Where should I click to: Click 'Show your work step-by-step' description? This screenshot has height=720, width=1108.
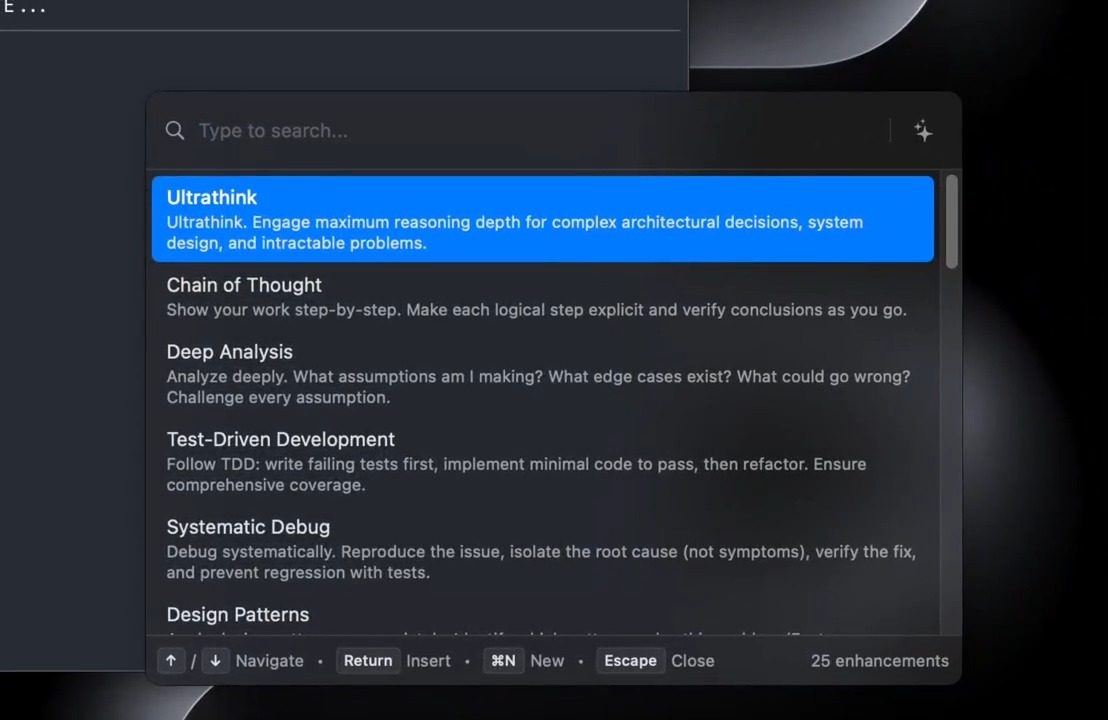click(x=536, y=310)
